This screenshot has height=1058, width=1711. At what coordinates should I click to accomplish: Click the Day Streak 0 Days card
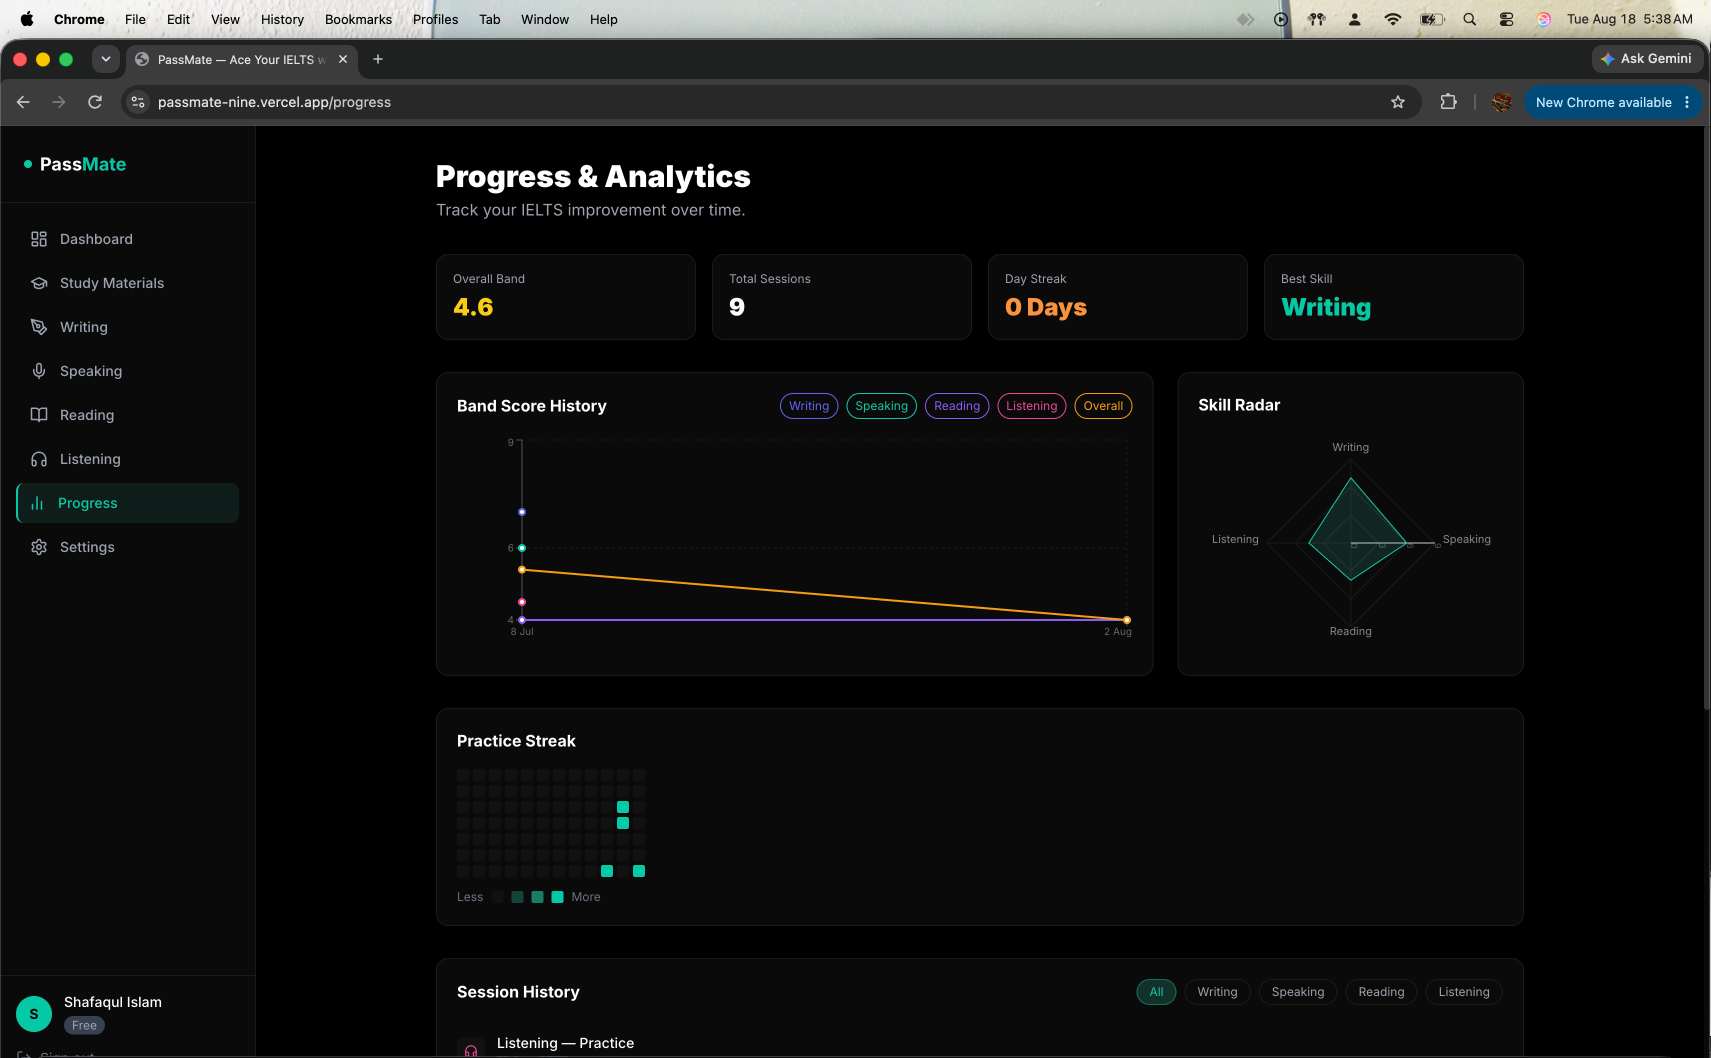(x=1118, y=297)
